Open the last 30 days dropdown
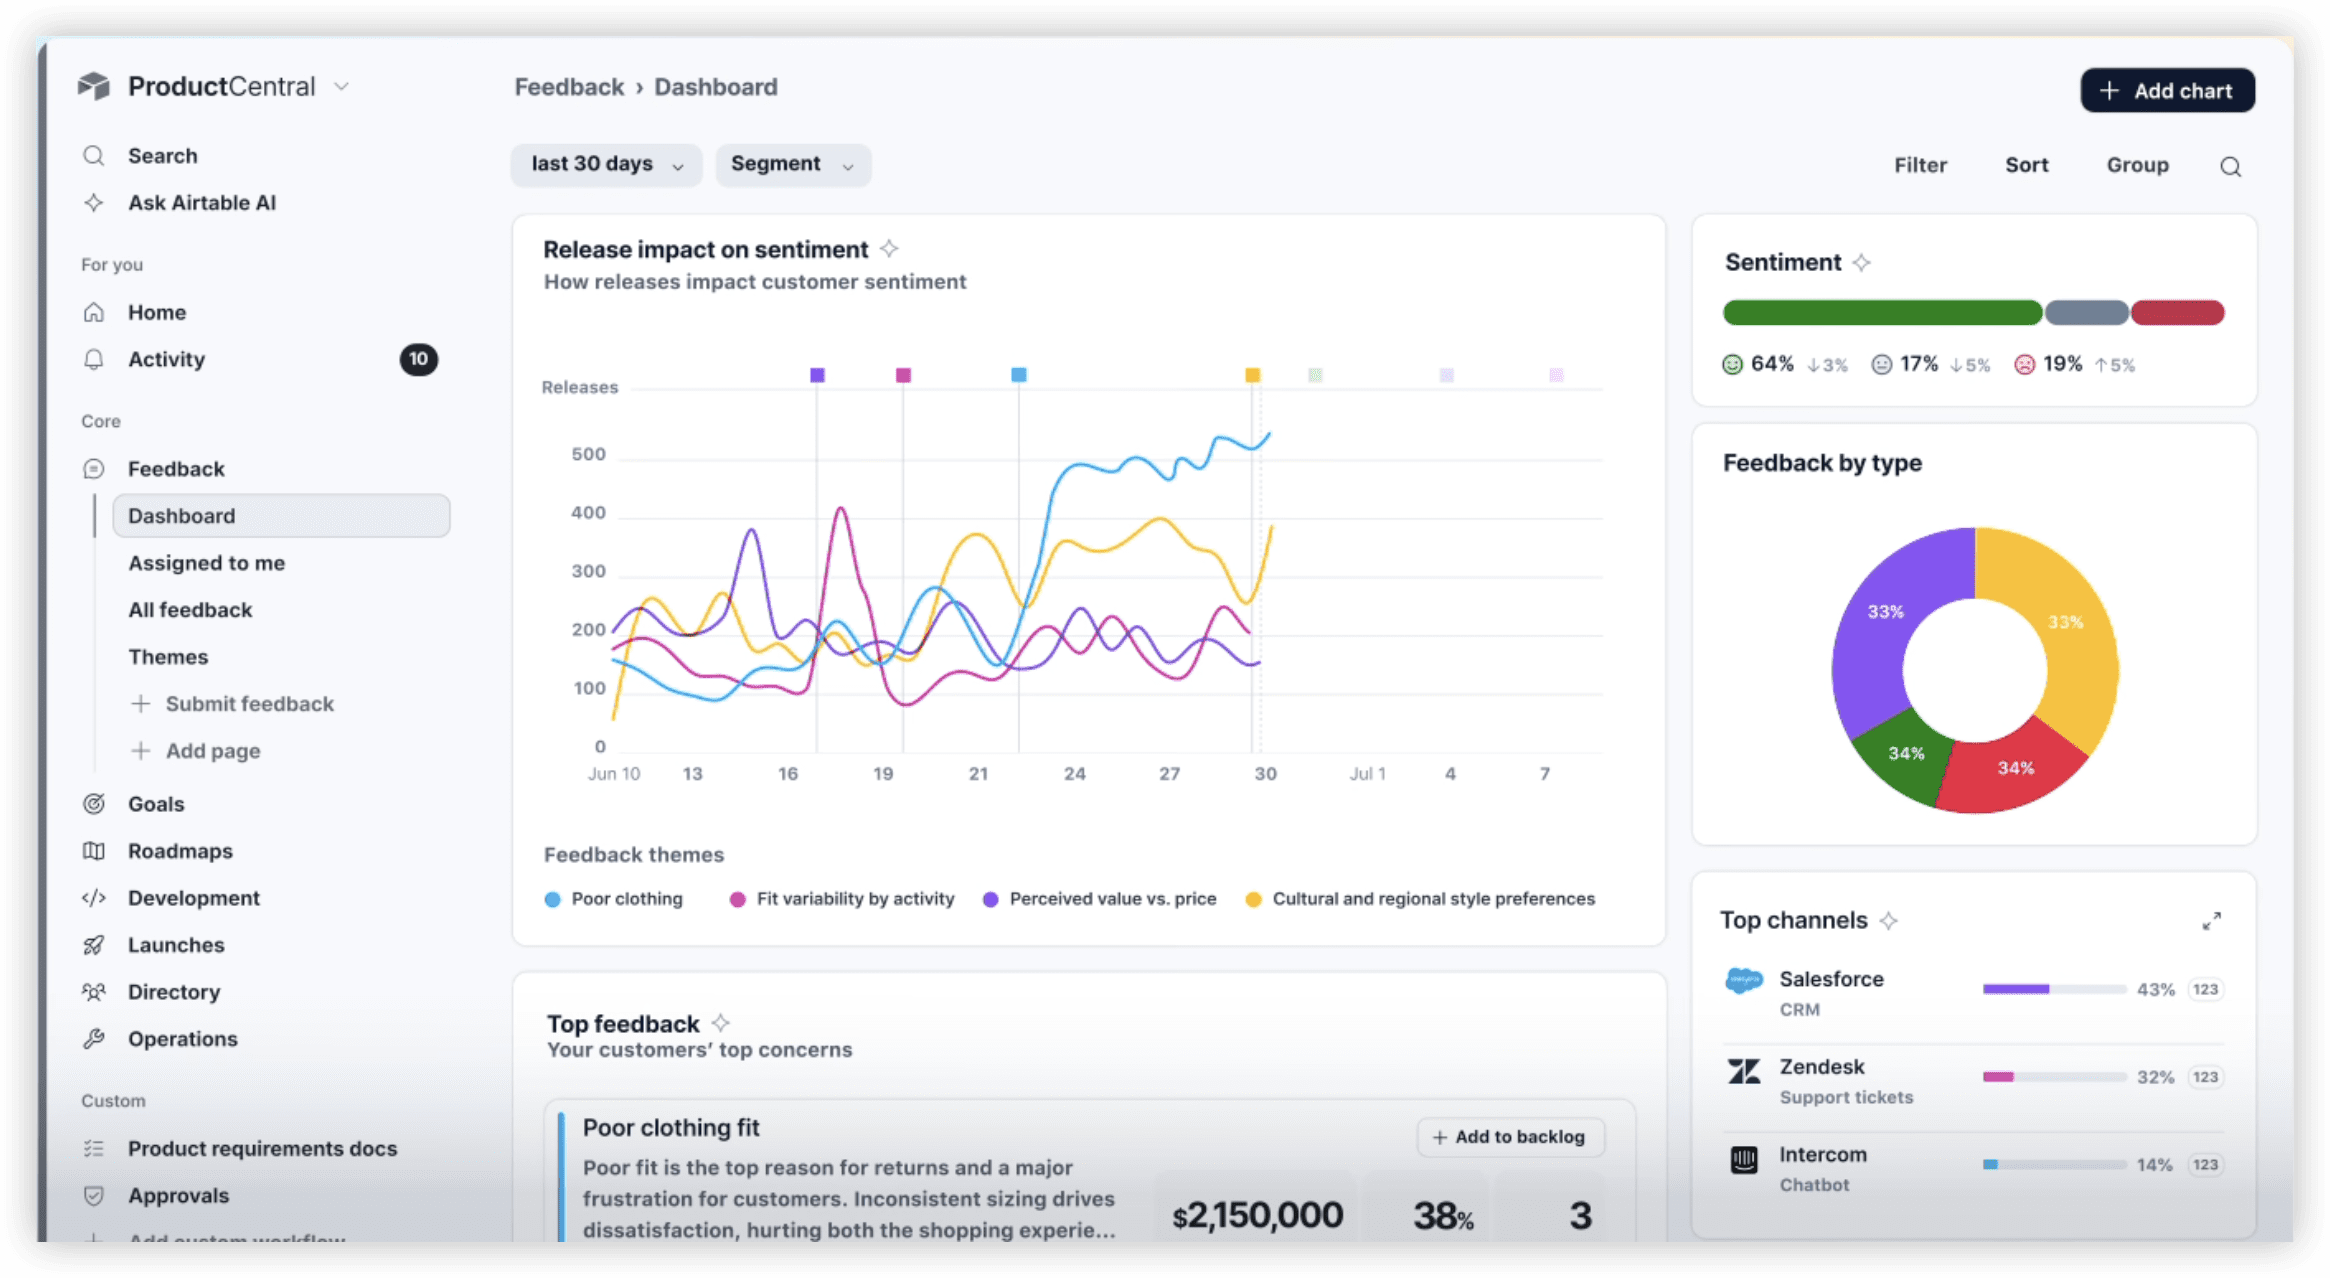This screenshot has width=2330, height=1278. tap(606, 164)
